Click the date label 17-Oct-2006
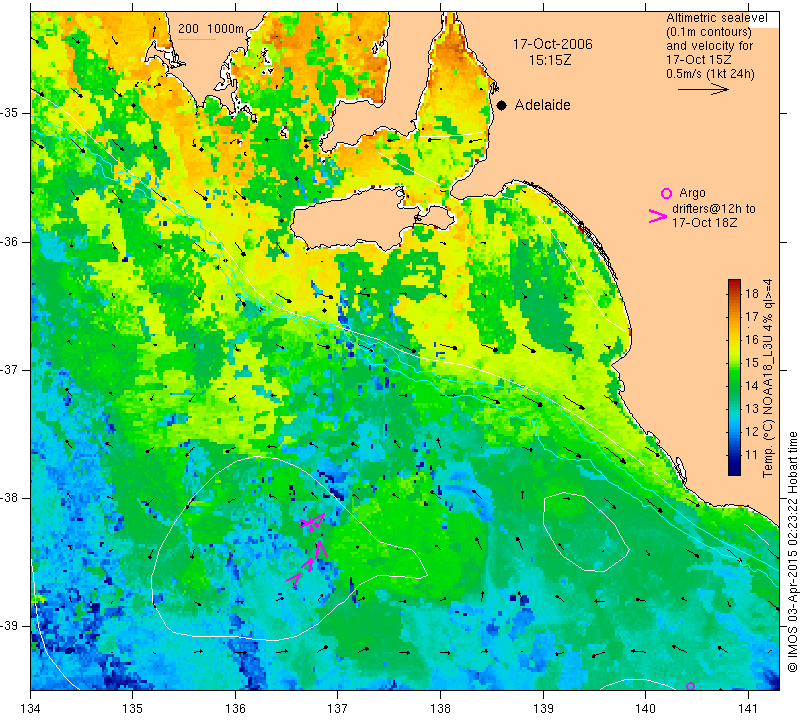 [553, 44]
